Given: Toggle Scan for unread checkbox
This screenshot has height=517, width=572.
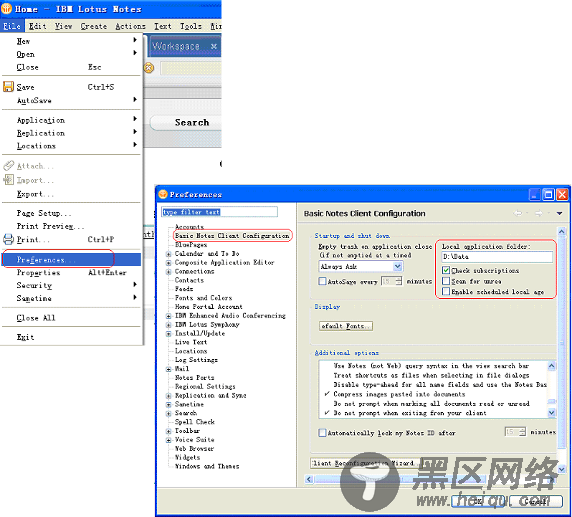Looking at the screenshot, I should [x=446, y=281].
